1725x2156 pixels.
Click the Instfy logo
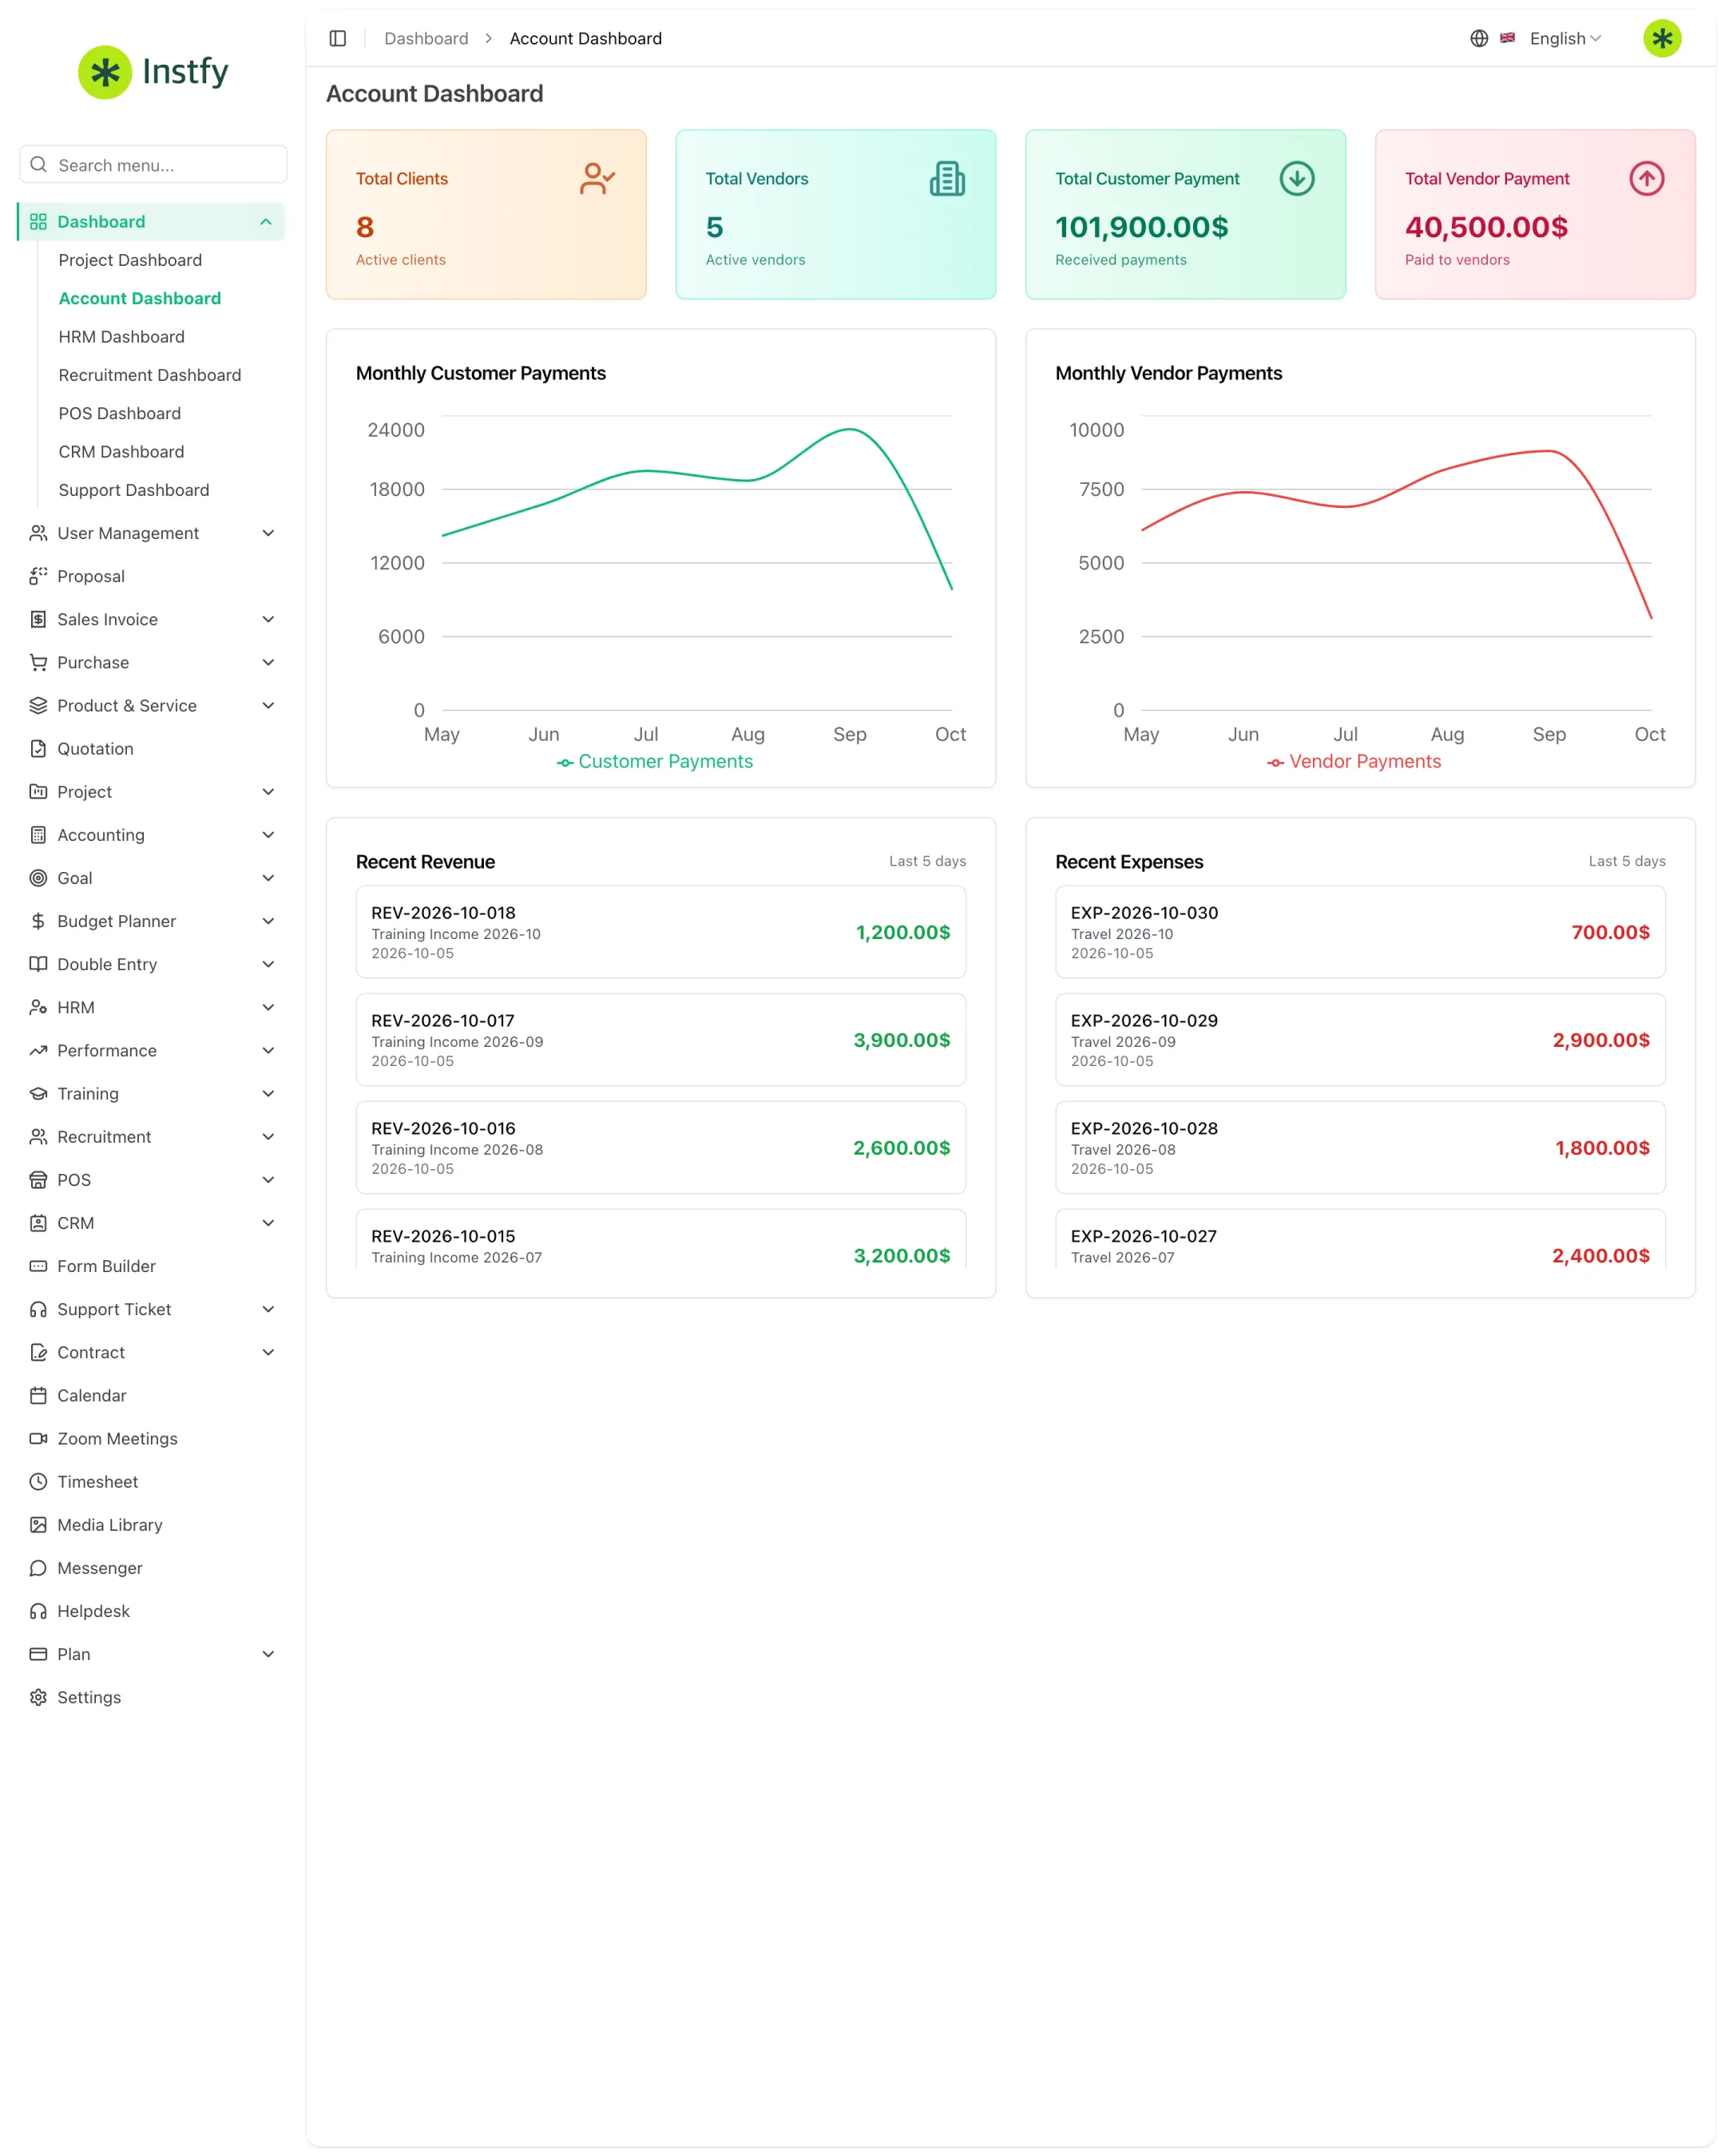tap(154, 72)
